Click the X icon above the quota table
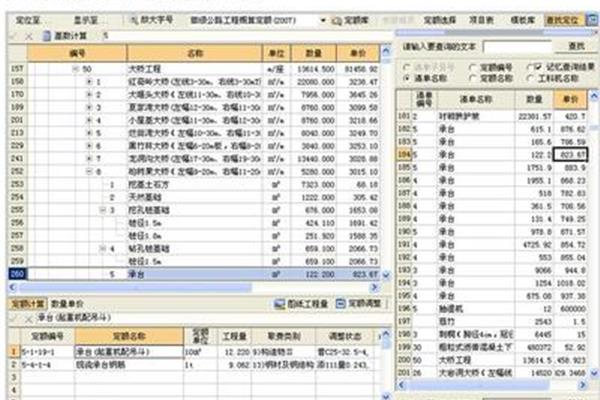 (28, 318)
